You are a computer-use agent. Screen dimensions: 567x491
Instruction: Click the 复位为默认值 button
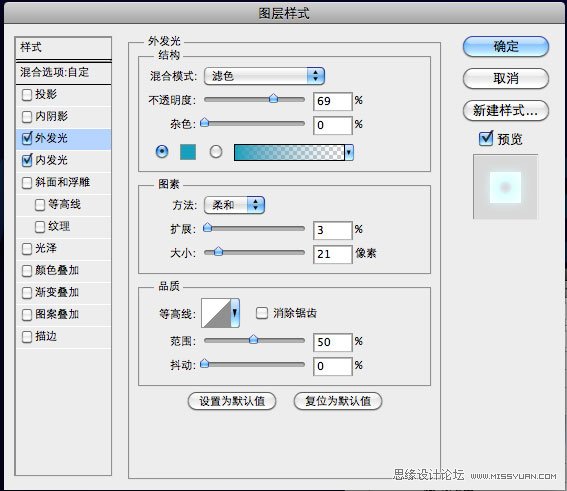(x=338, y=401)
